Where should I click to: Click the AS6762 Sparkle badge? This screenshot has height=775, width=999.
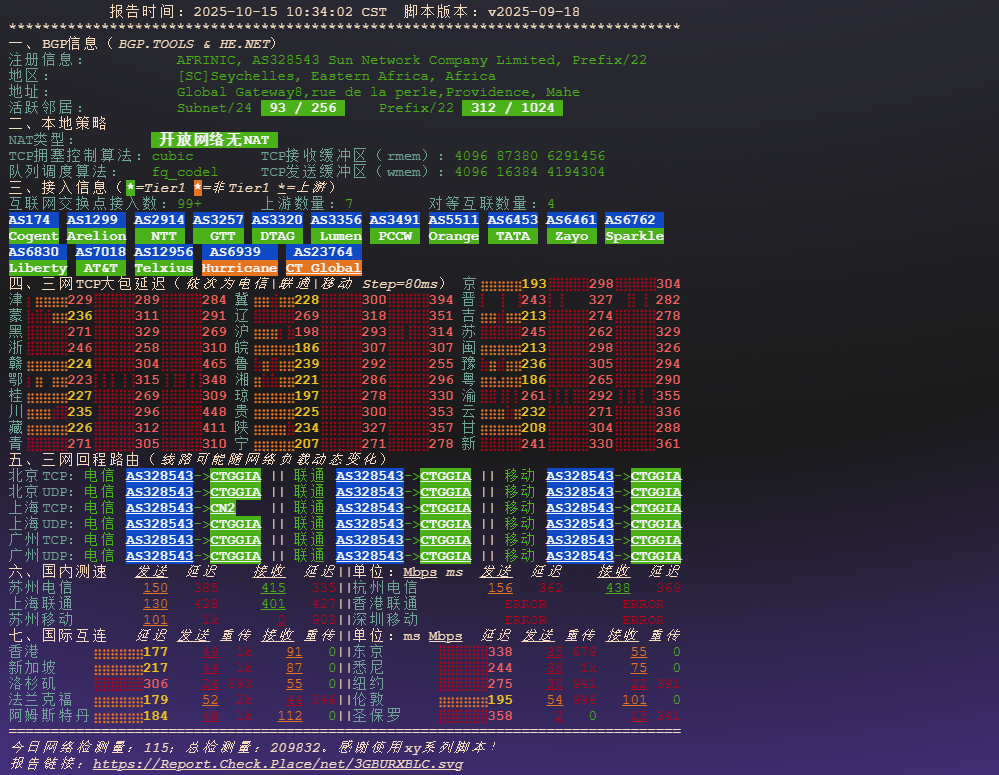pyautogui.click(x=630, y=228)
